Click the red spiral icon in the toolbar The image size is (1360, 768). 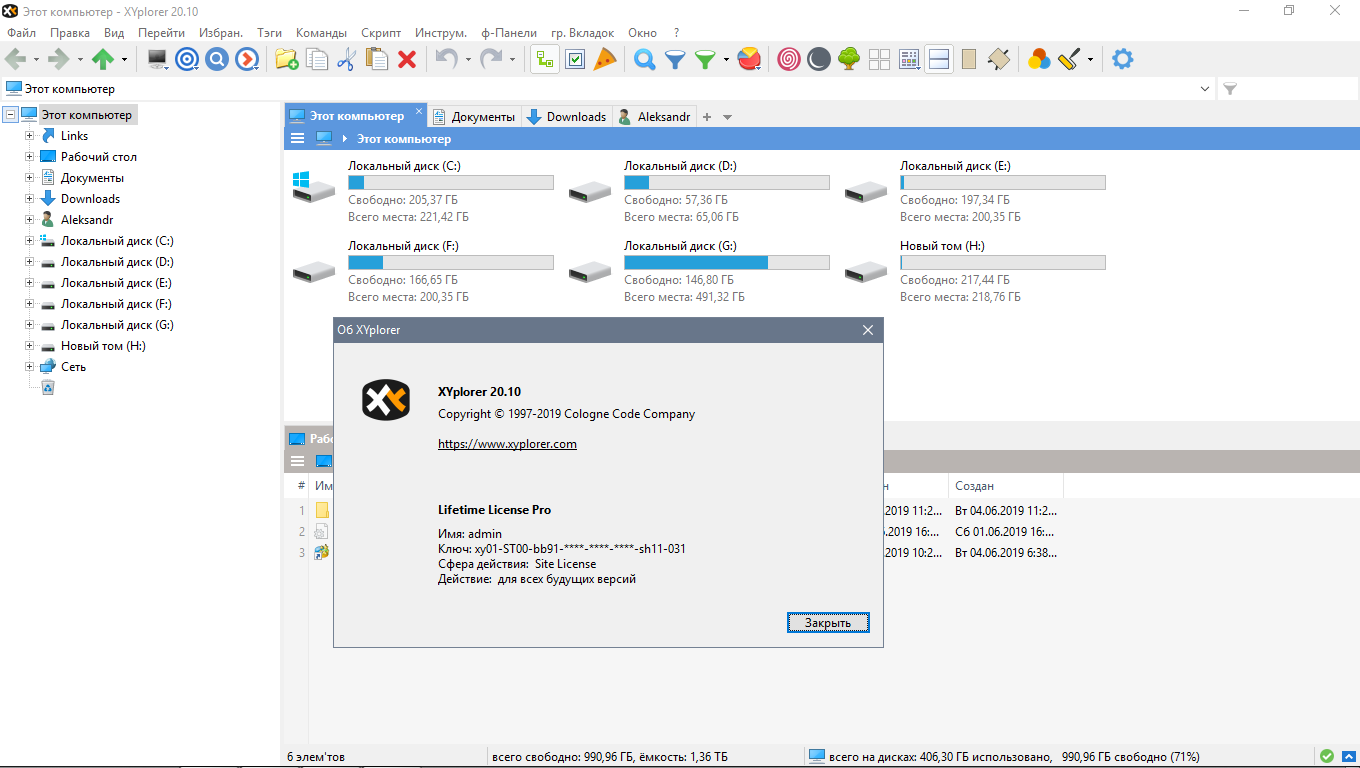[x=788, y=60]
